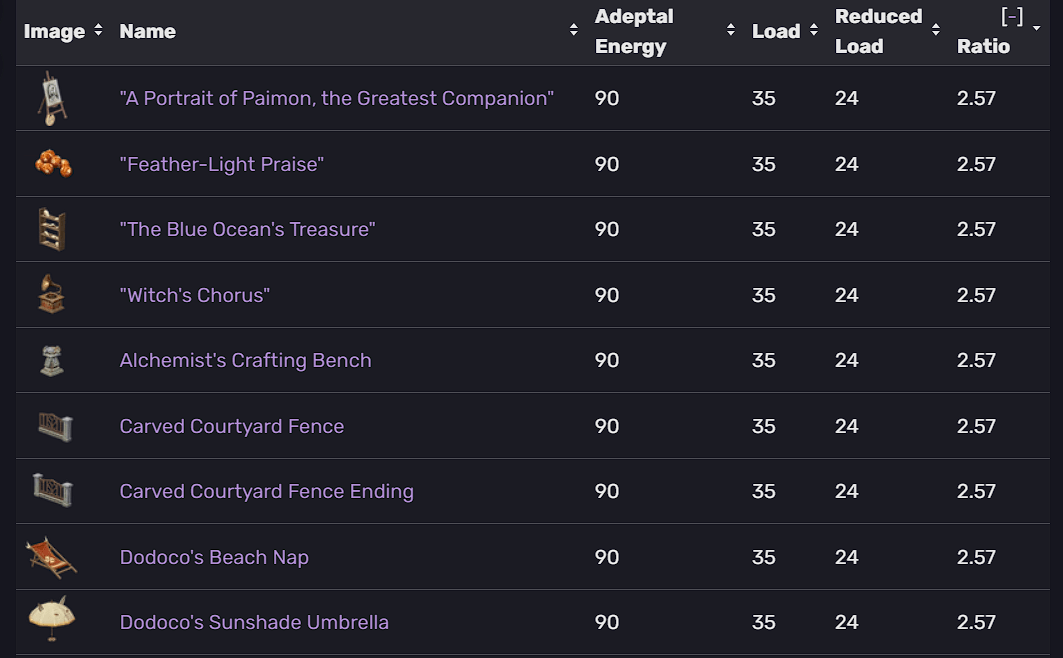
Task: Click the Feather-Light Praise pumpkins icon
Action: (x=53, y=163)
